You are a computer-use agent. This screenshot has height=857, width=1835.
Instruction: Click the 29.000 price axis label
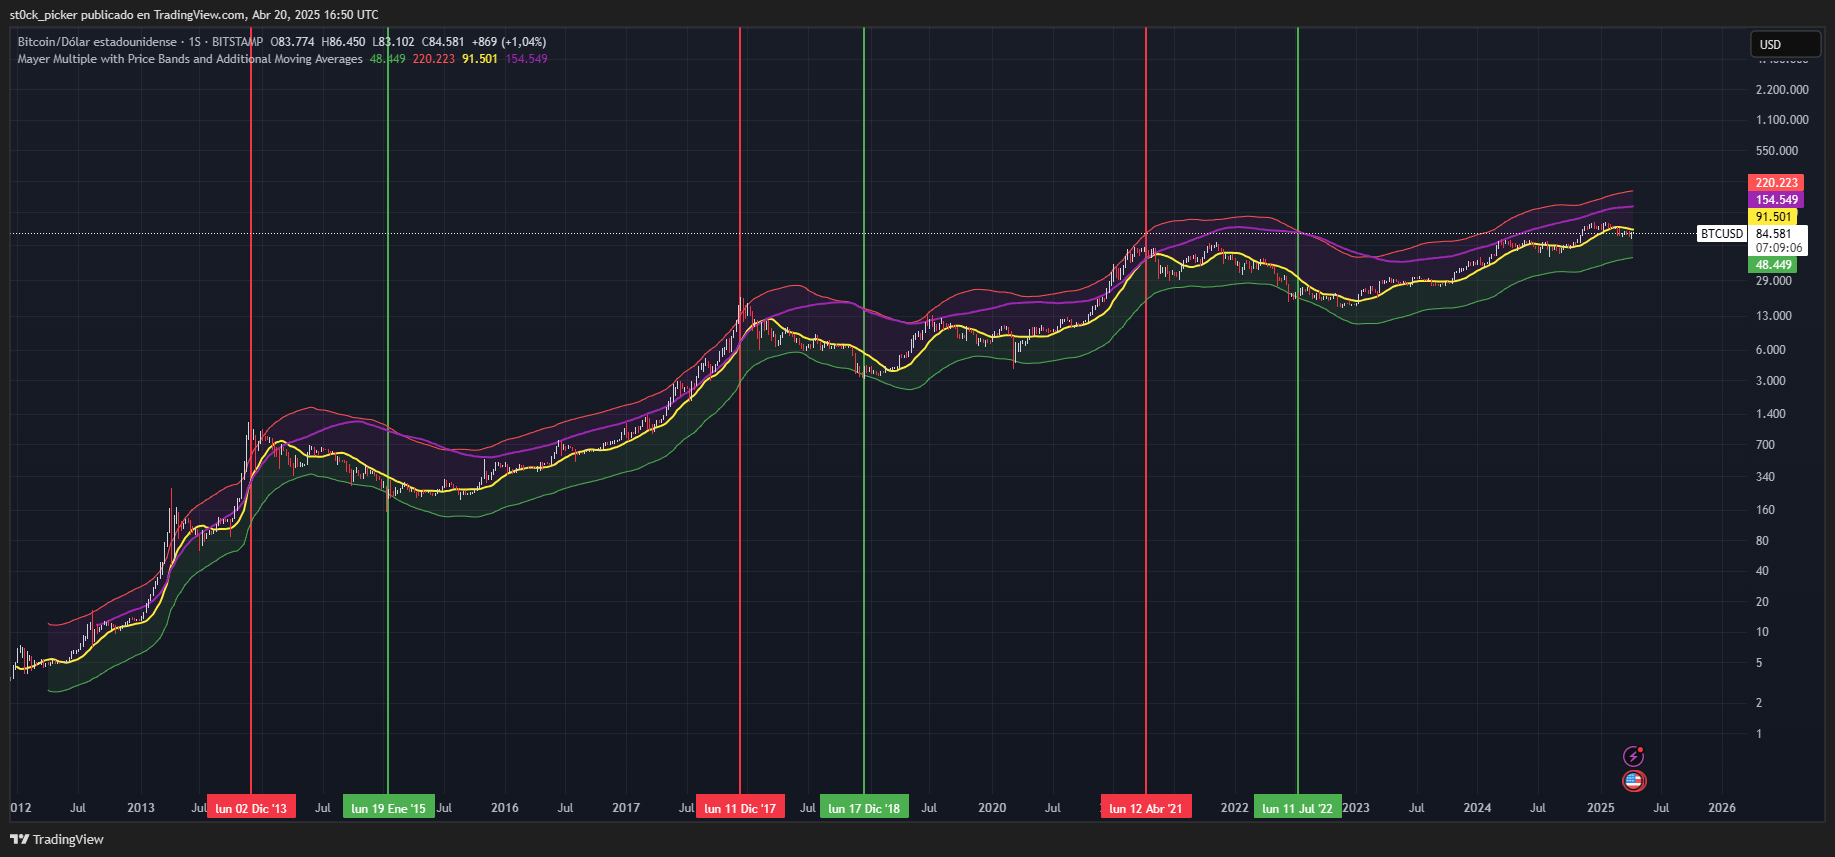1774,281
